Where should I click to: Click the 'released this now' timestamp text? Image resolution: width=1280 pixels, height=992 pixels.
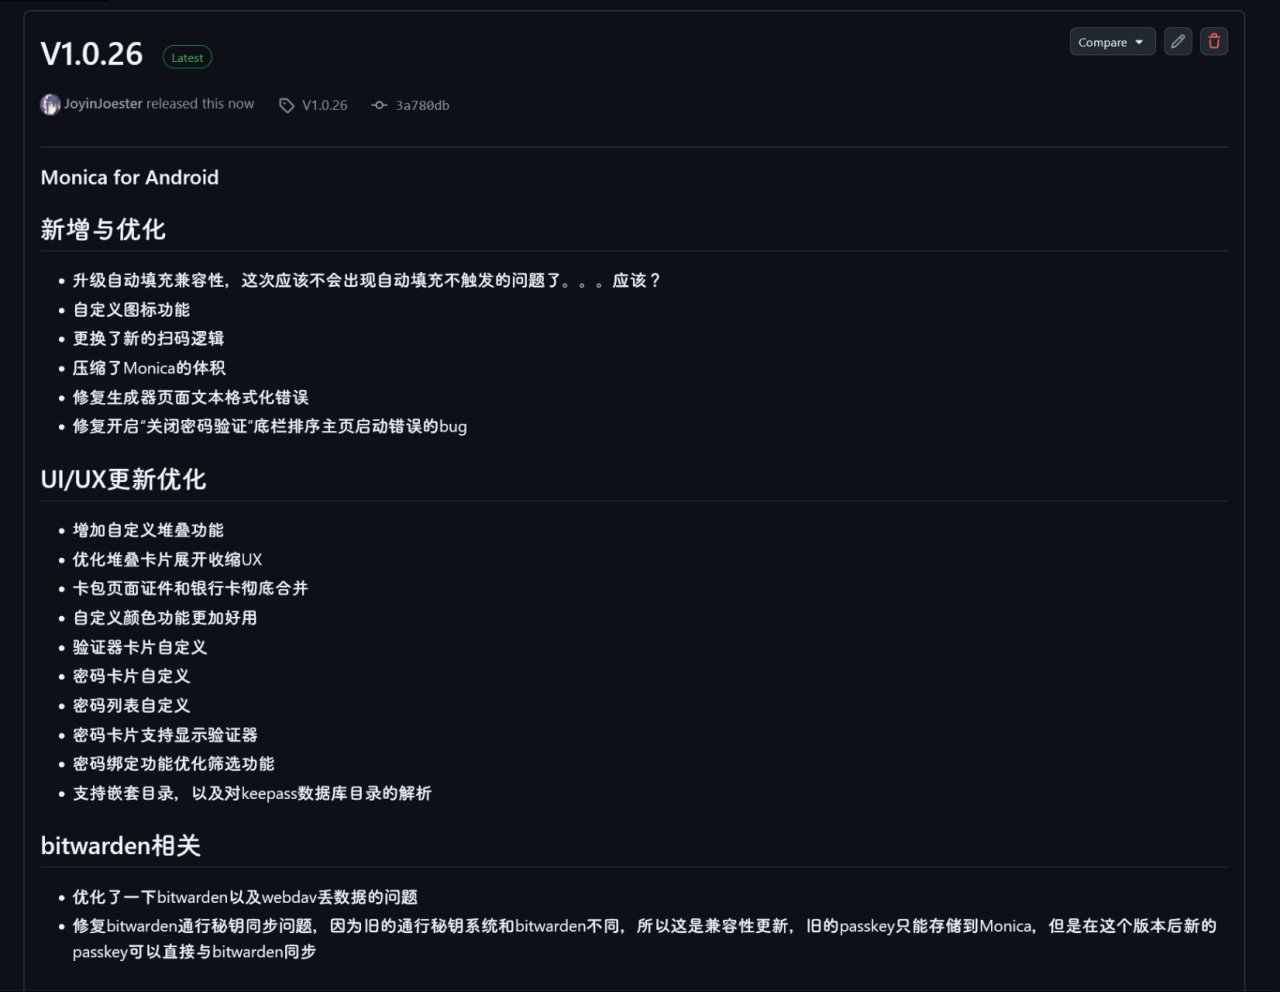[x=200, y=104]
